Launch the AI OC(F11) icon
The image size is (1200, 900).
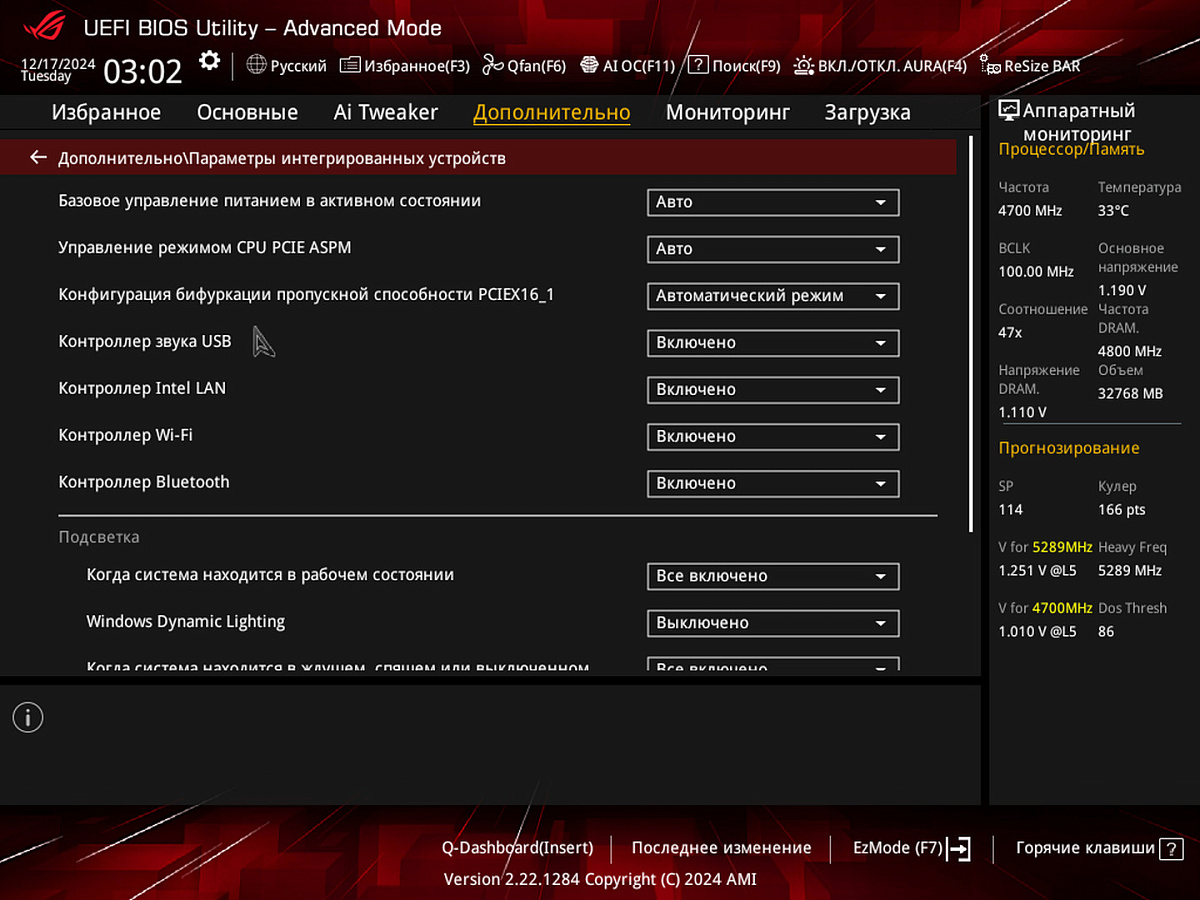589,65
